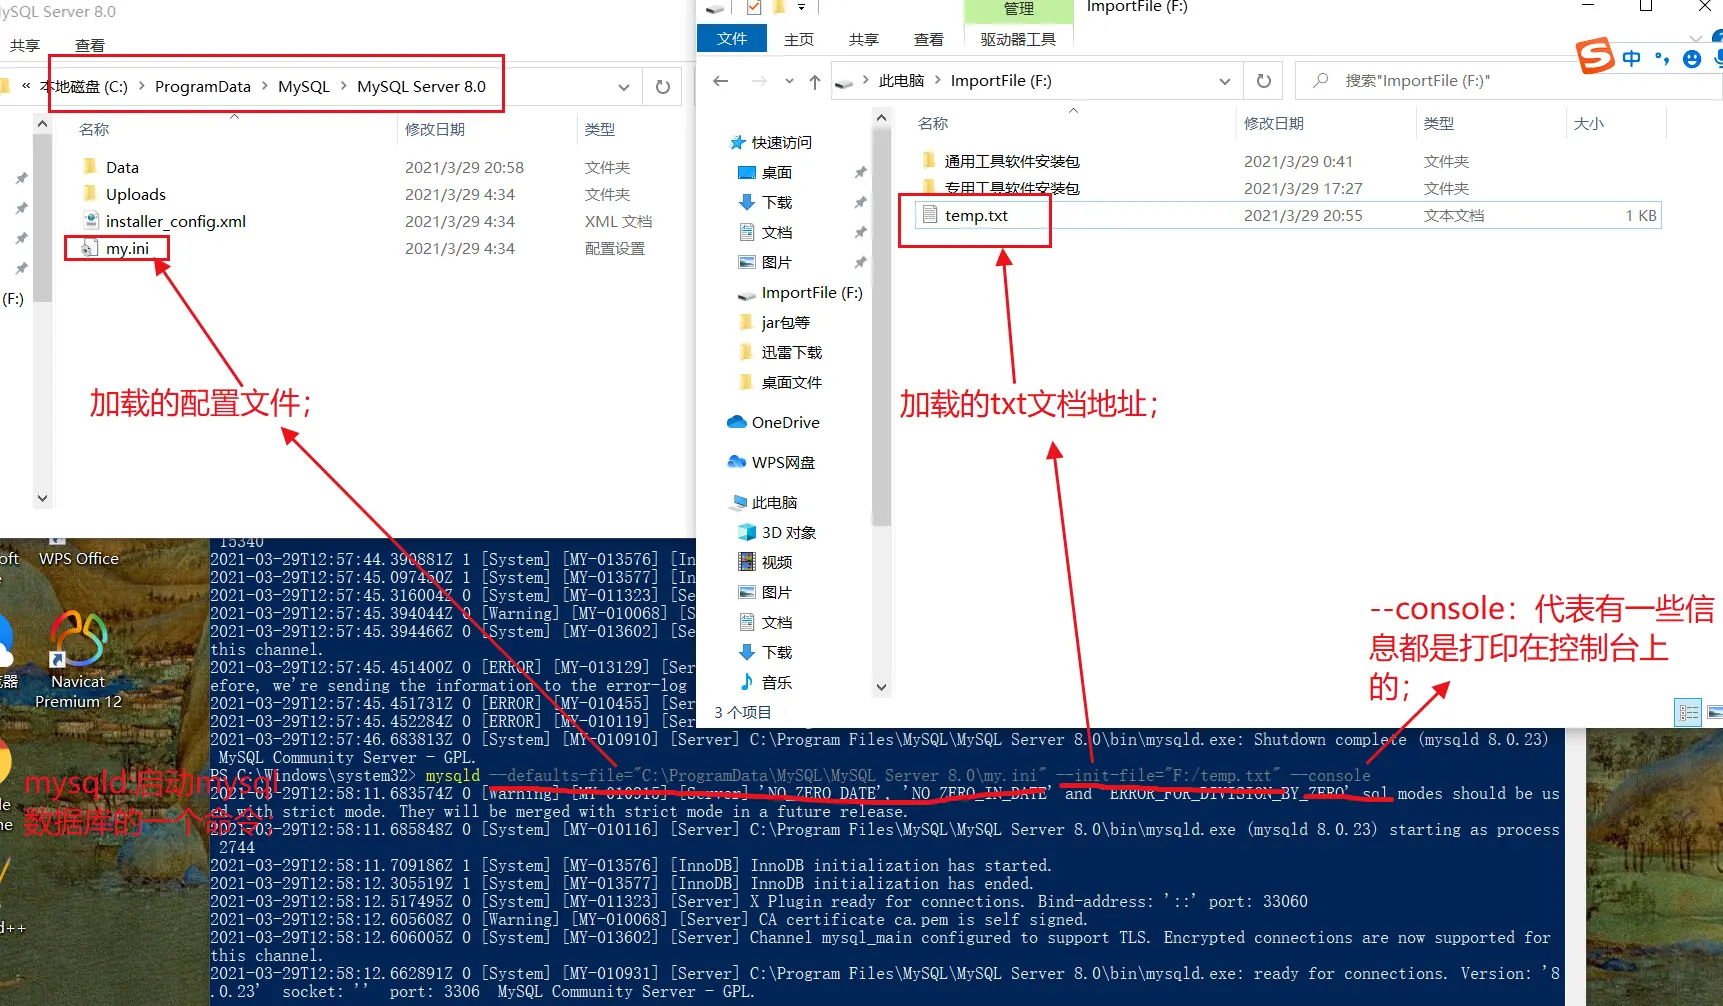1723x1006 pixels.
Task: Select WPS网盘 in navigation pane
Action: coord(772,463)
